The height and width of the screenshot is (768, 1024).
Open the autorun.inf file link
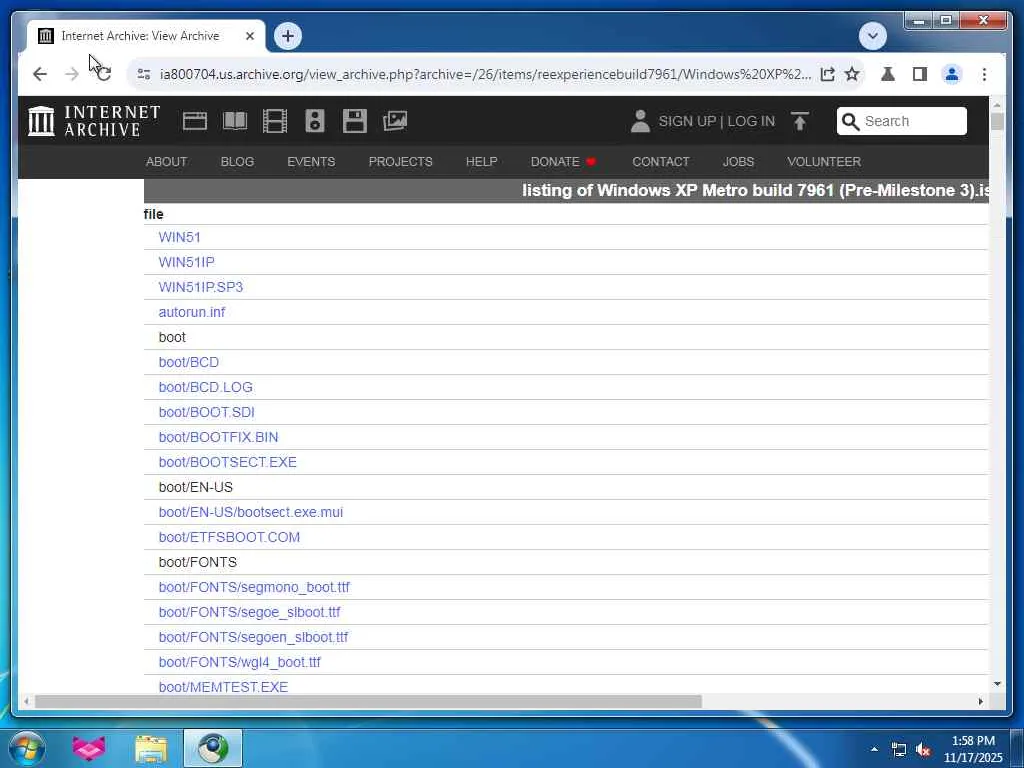(x=191, y=312)
